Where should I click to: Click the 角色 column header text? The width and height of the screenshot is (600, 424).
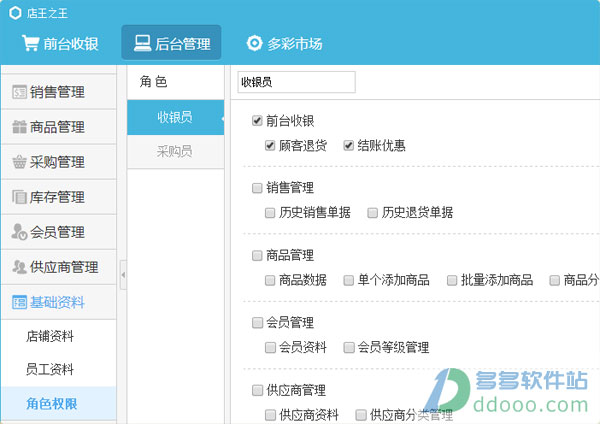(153, 82)
